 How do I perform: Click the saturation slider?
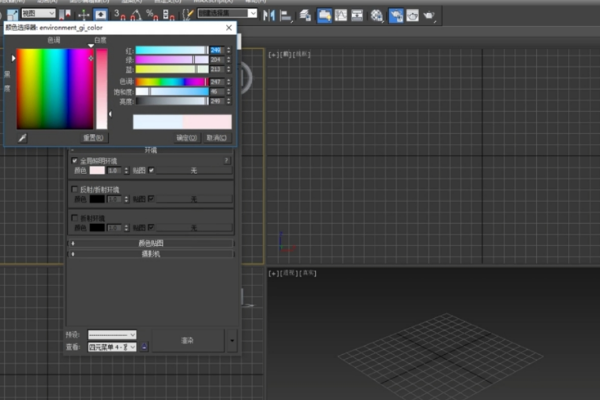[x=172, y=91]
